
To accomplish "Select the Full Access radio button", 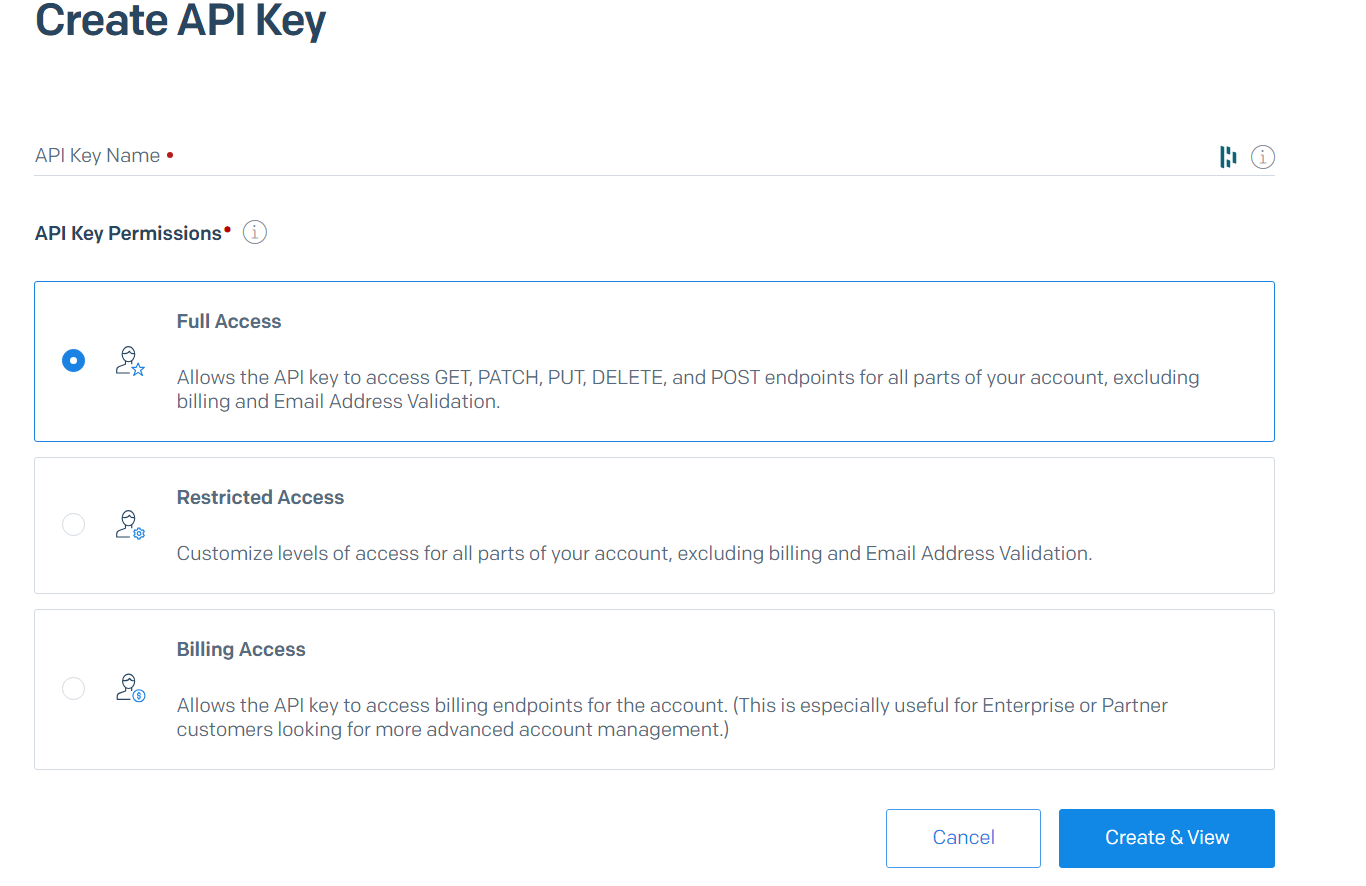I will (x=73, y=360).
